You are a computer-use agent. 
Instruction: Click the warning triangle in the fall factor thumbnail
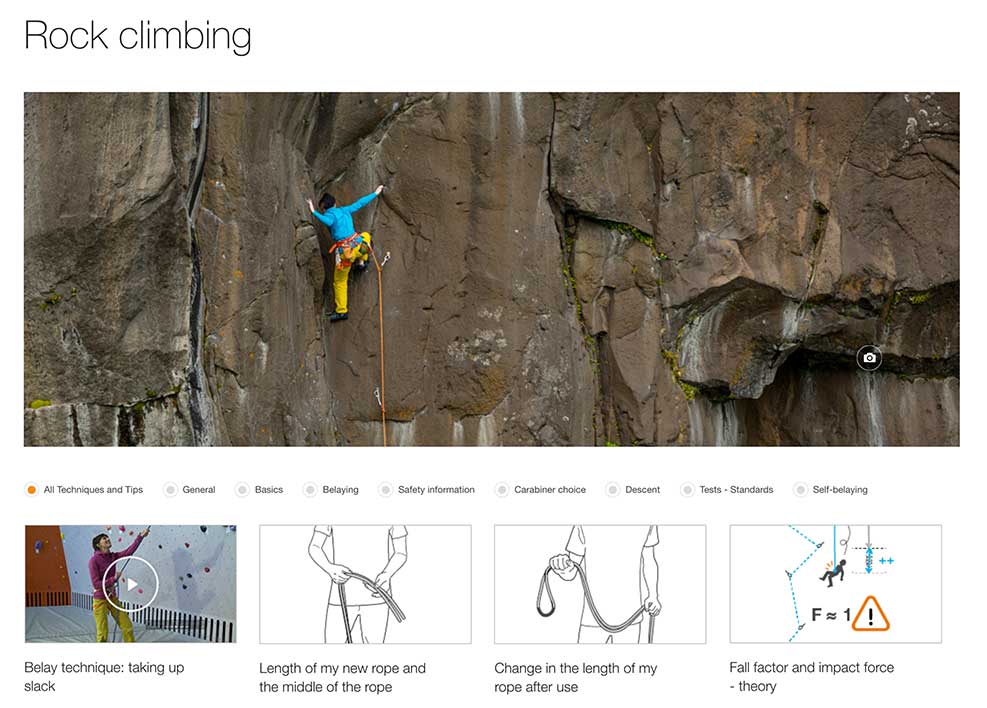[871, 613]
